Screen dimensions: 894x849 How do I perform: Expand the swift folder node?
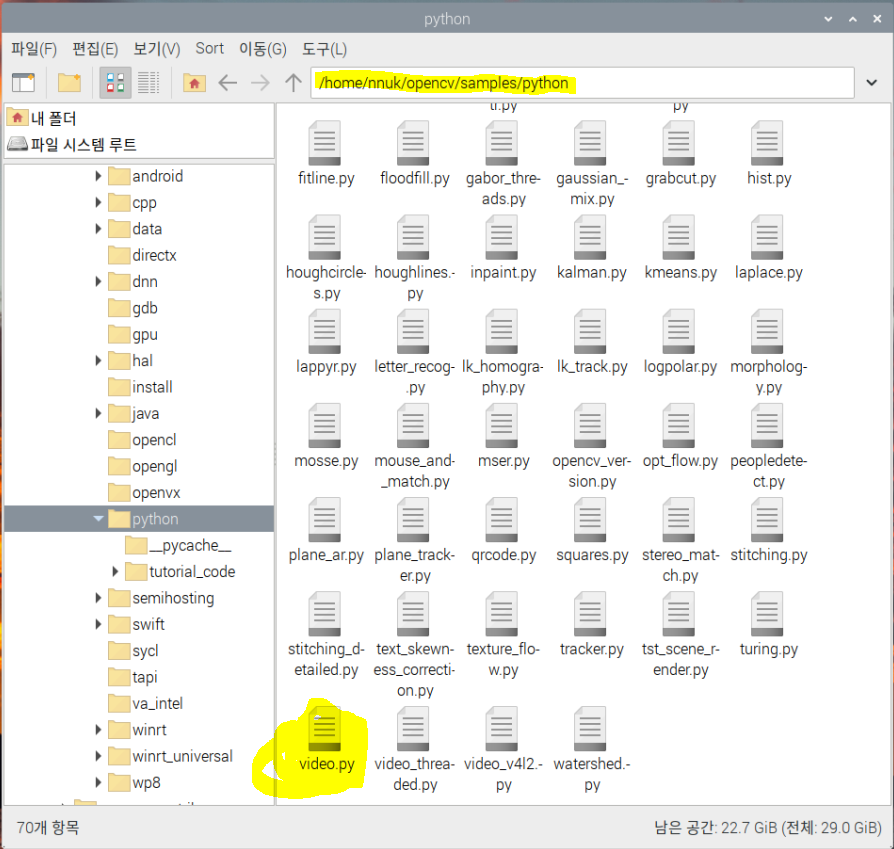98,624
